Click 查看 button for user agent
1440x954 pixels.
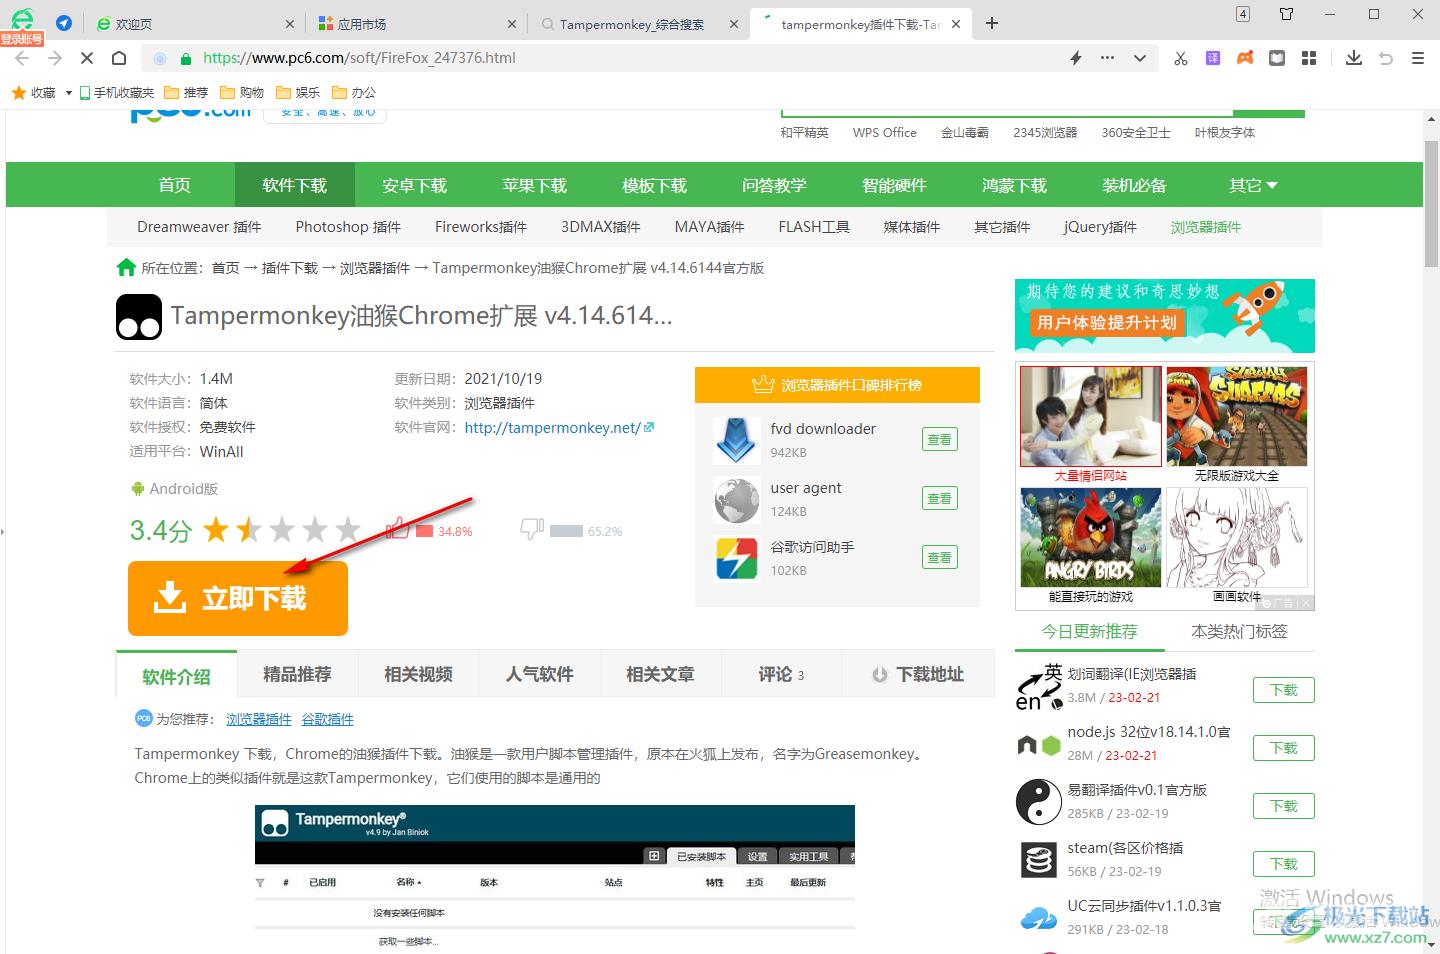coord(940,498)
